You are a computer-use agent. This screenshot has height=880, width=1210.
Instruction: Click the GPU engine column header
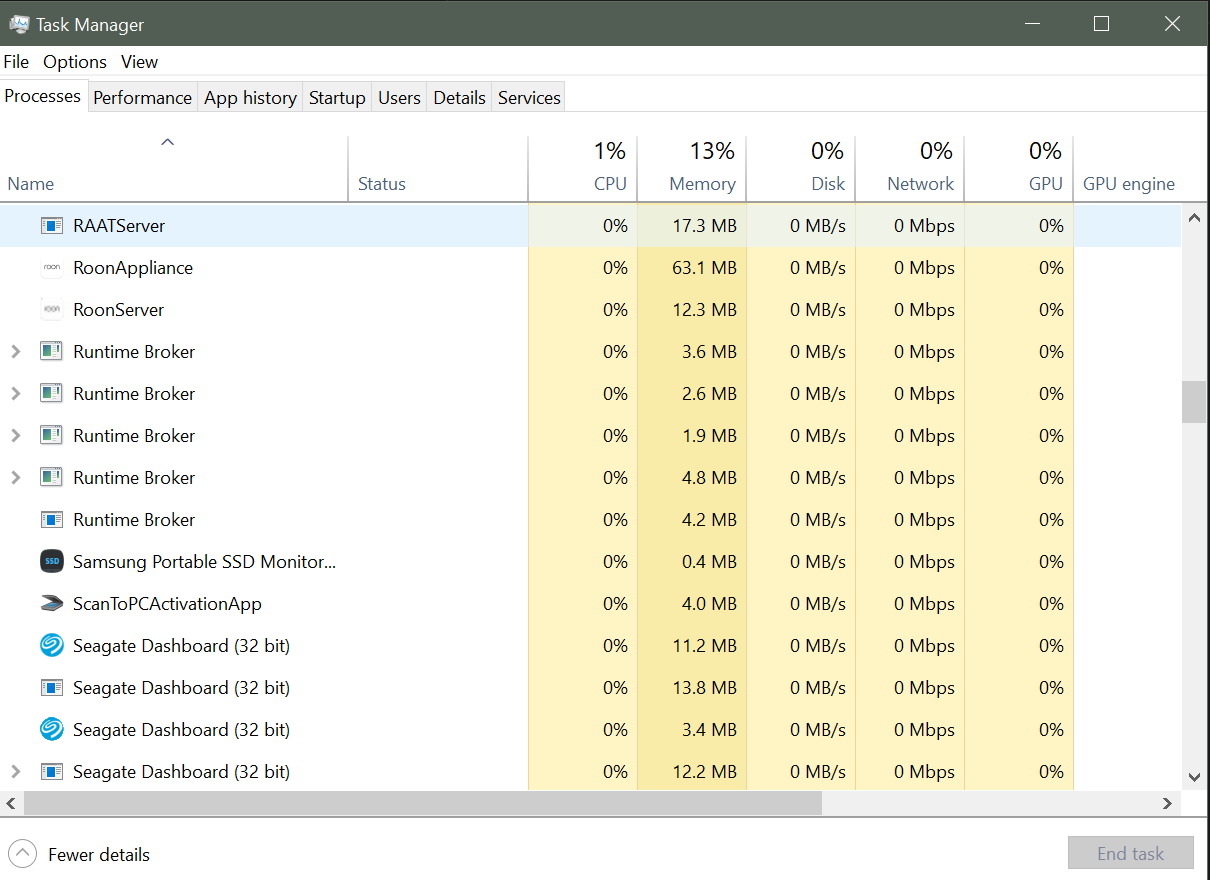[1128, 184]
